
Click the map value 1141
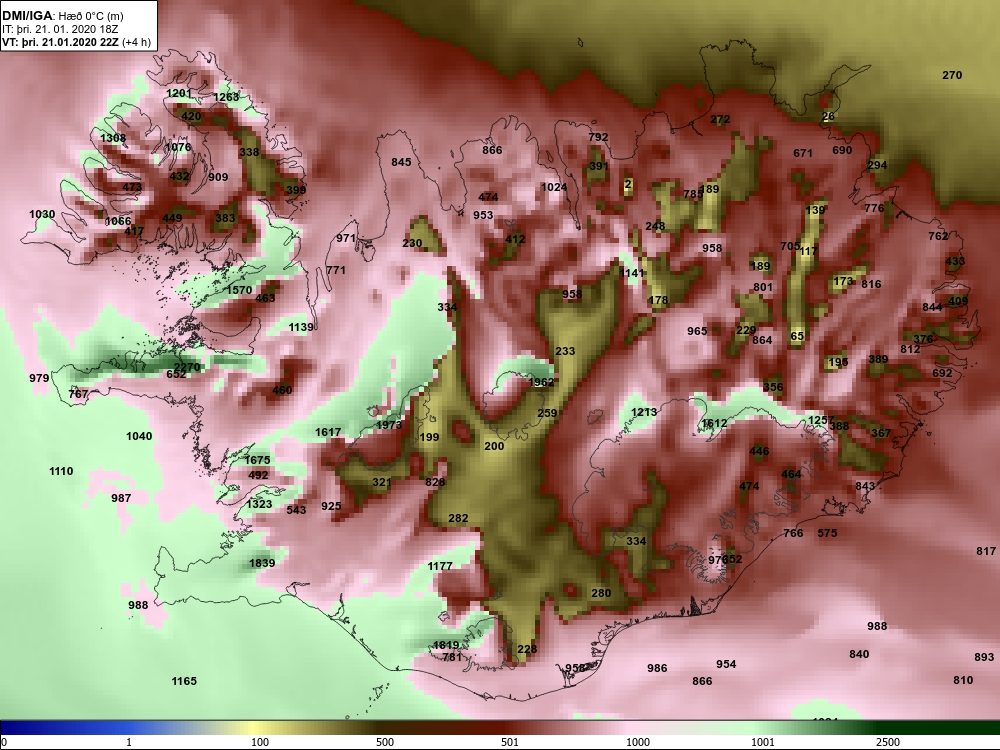[x=633, y=272]
